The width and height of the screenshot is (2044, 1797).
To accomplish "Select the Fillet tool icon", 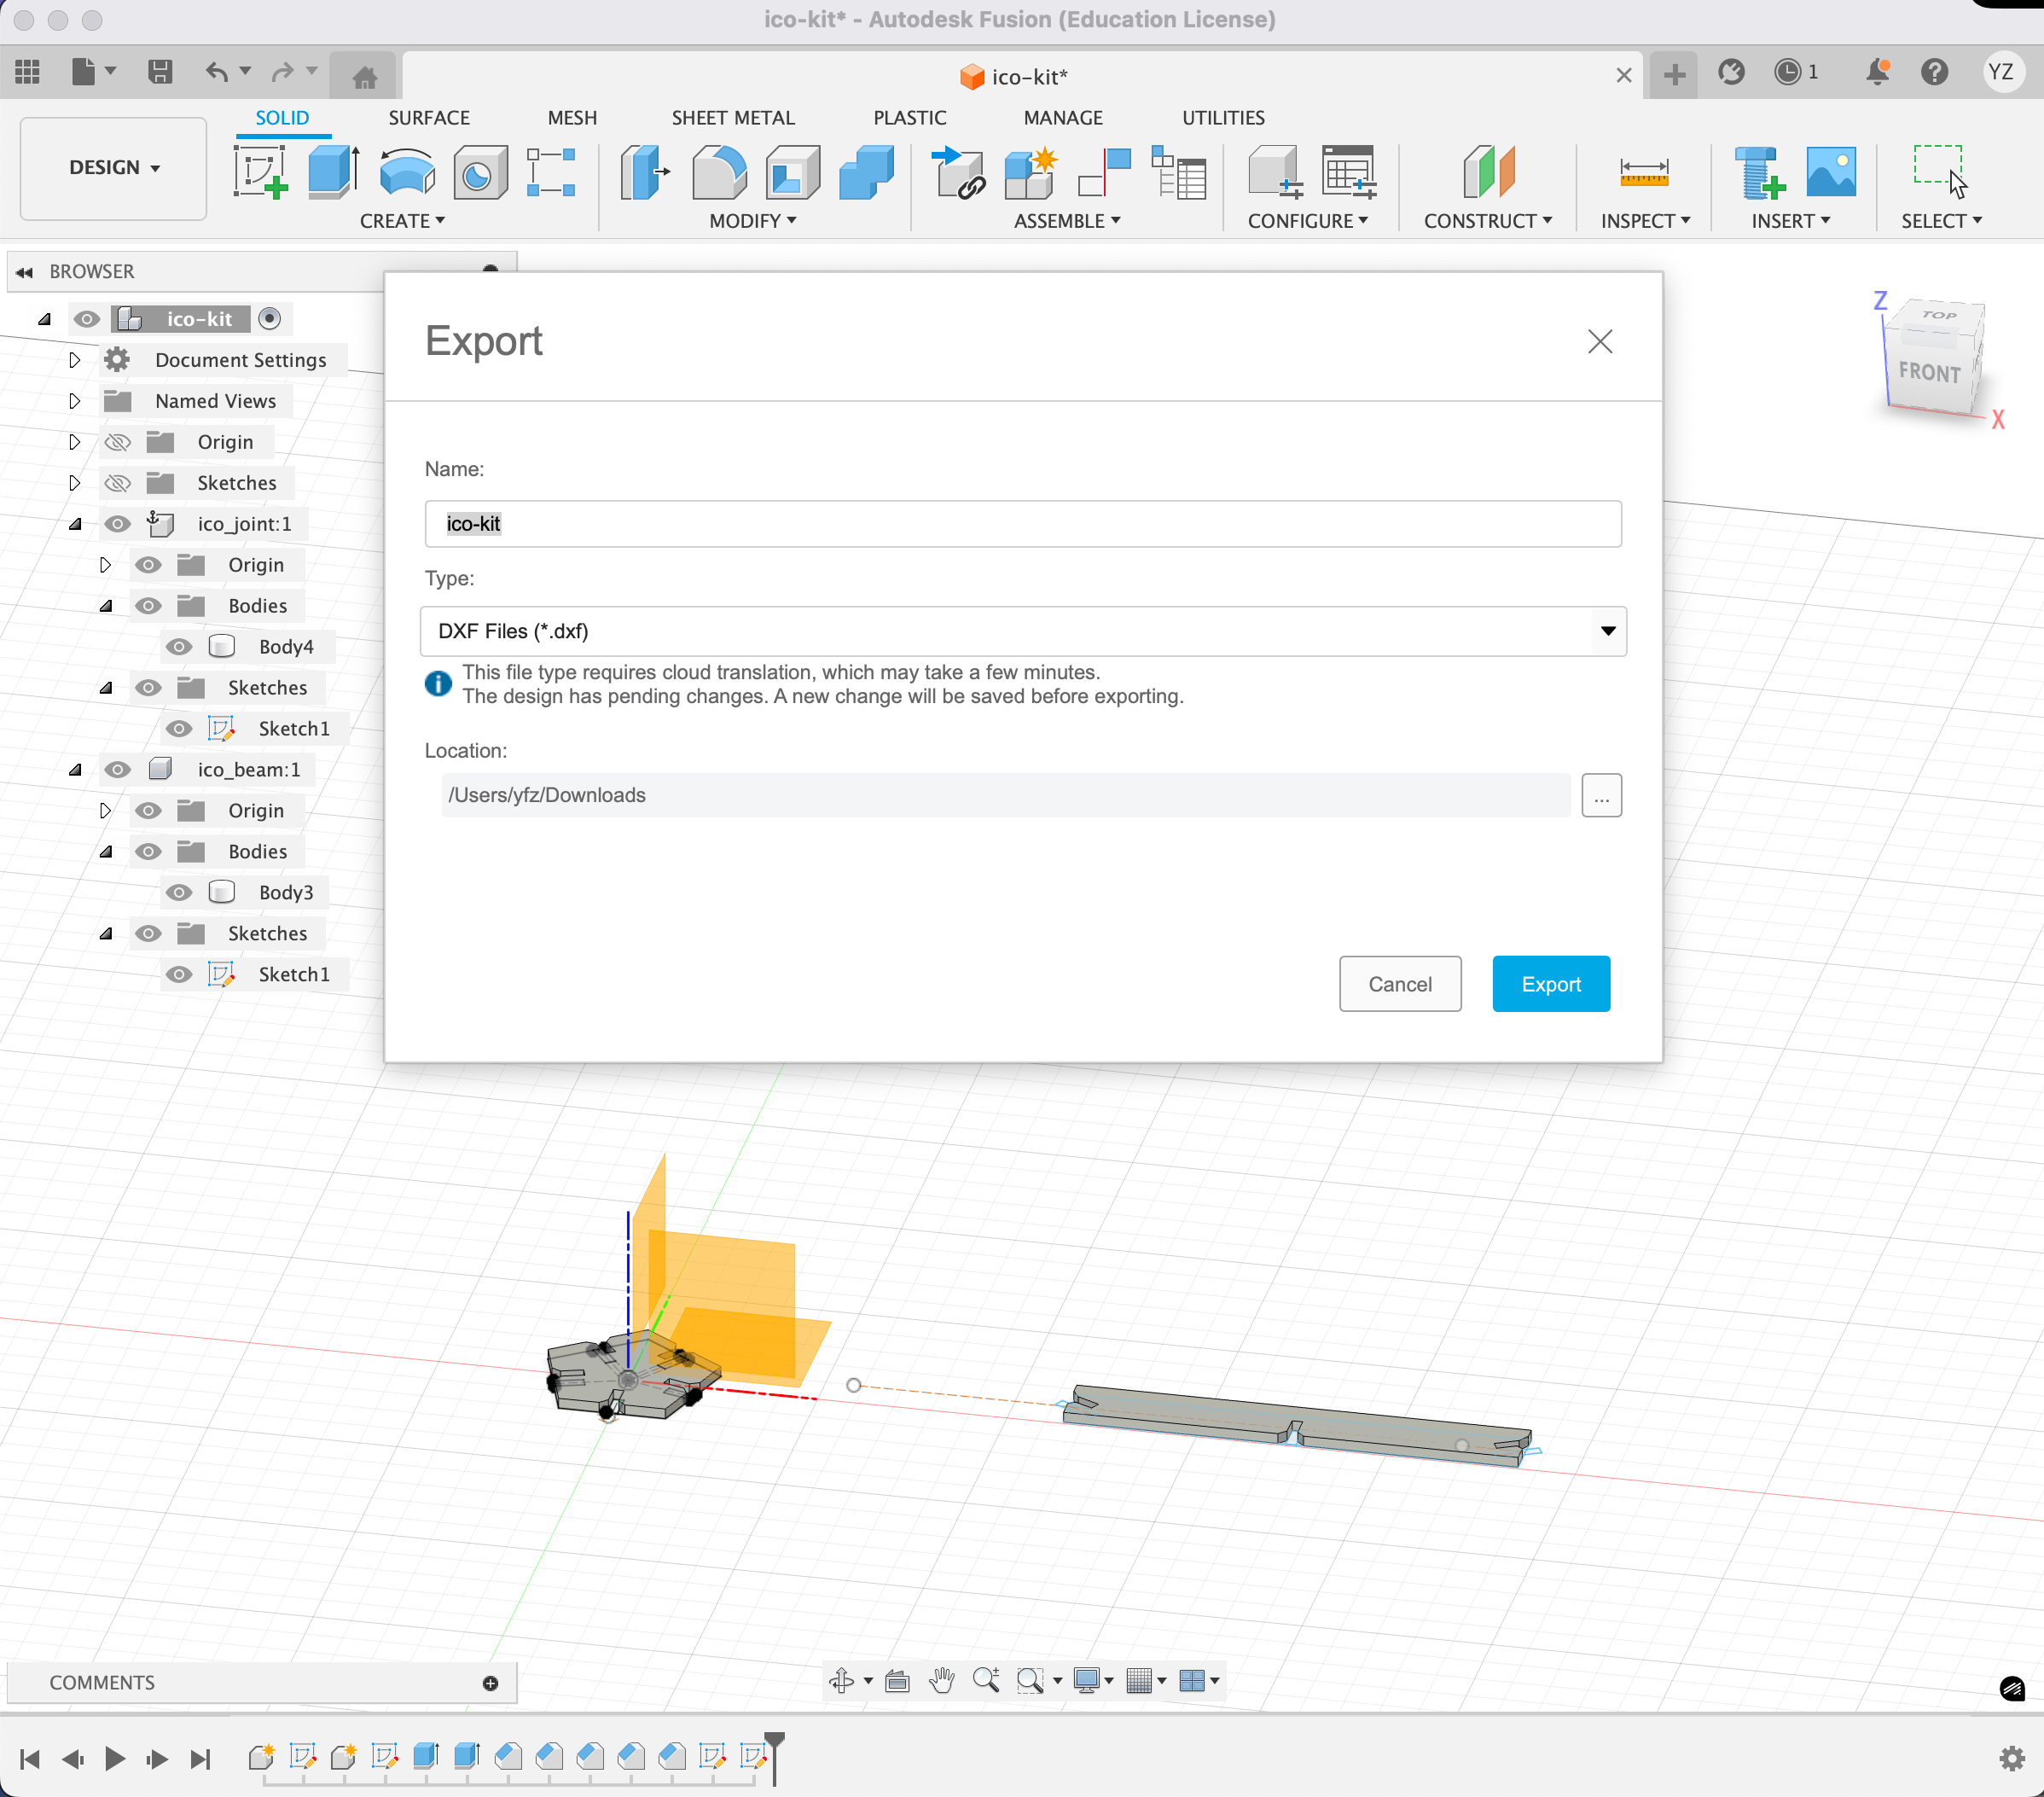I will click(719, 172).
